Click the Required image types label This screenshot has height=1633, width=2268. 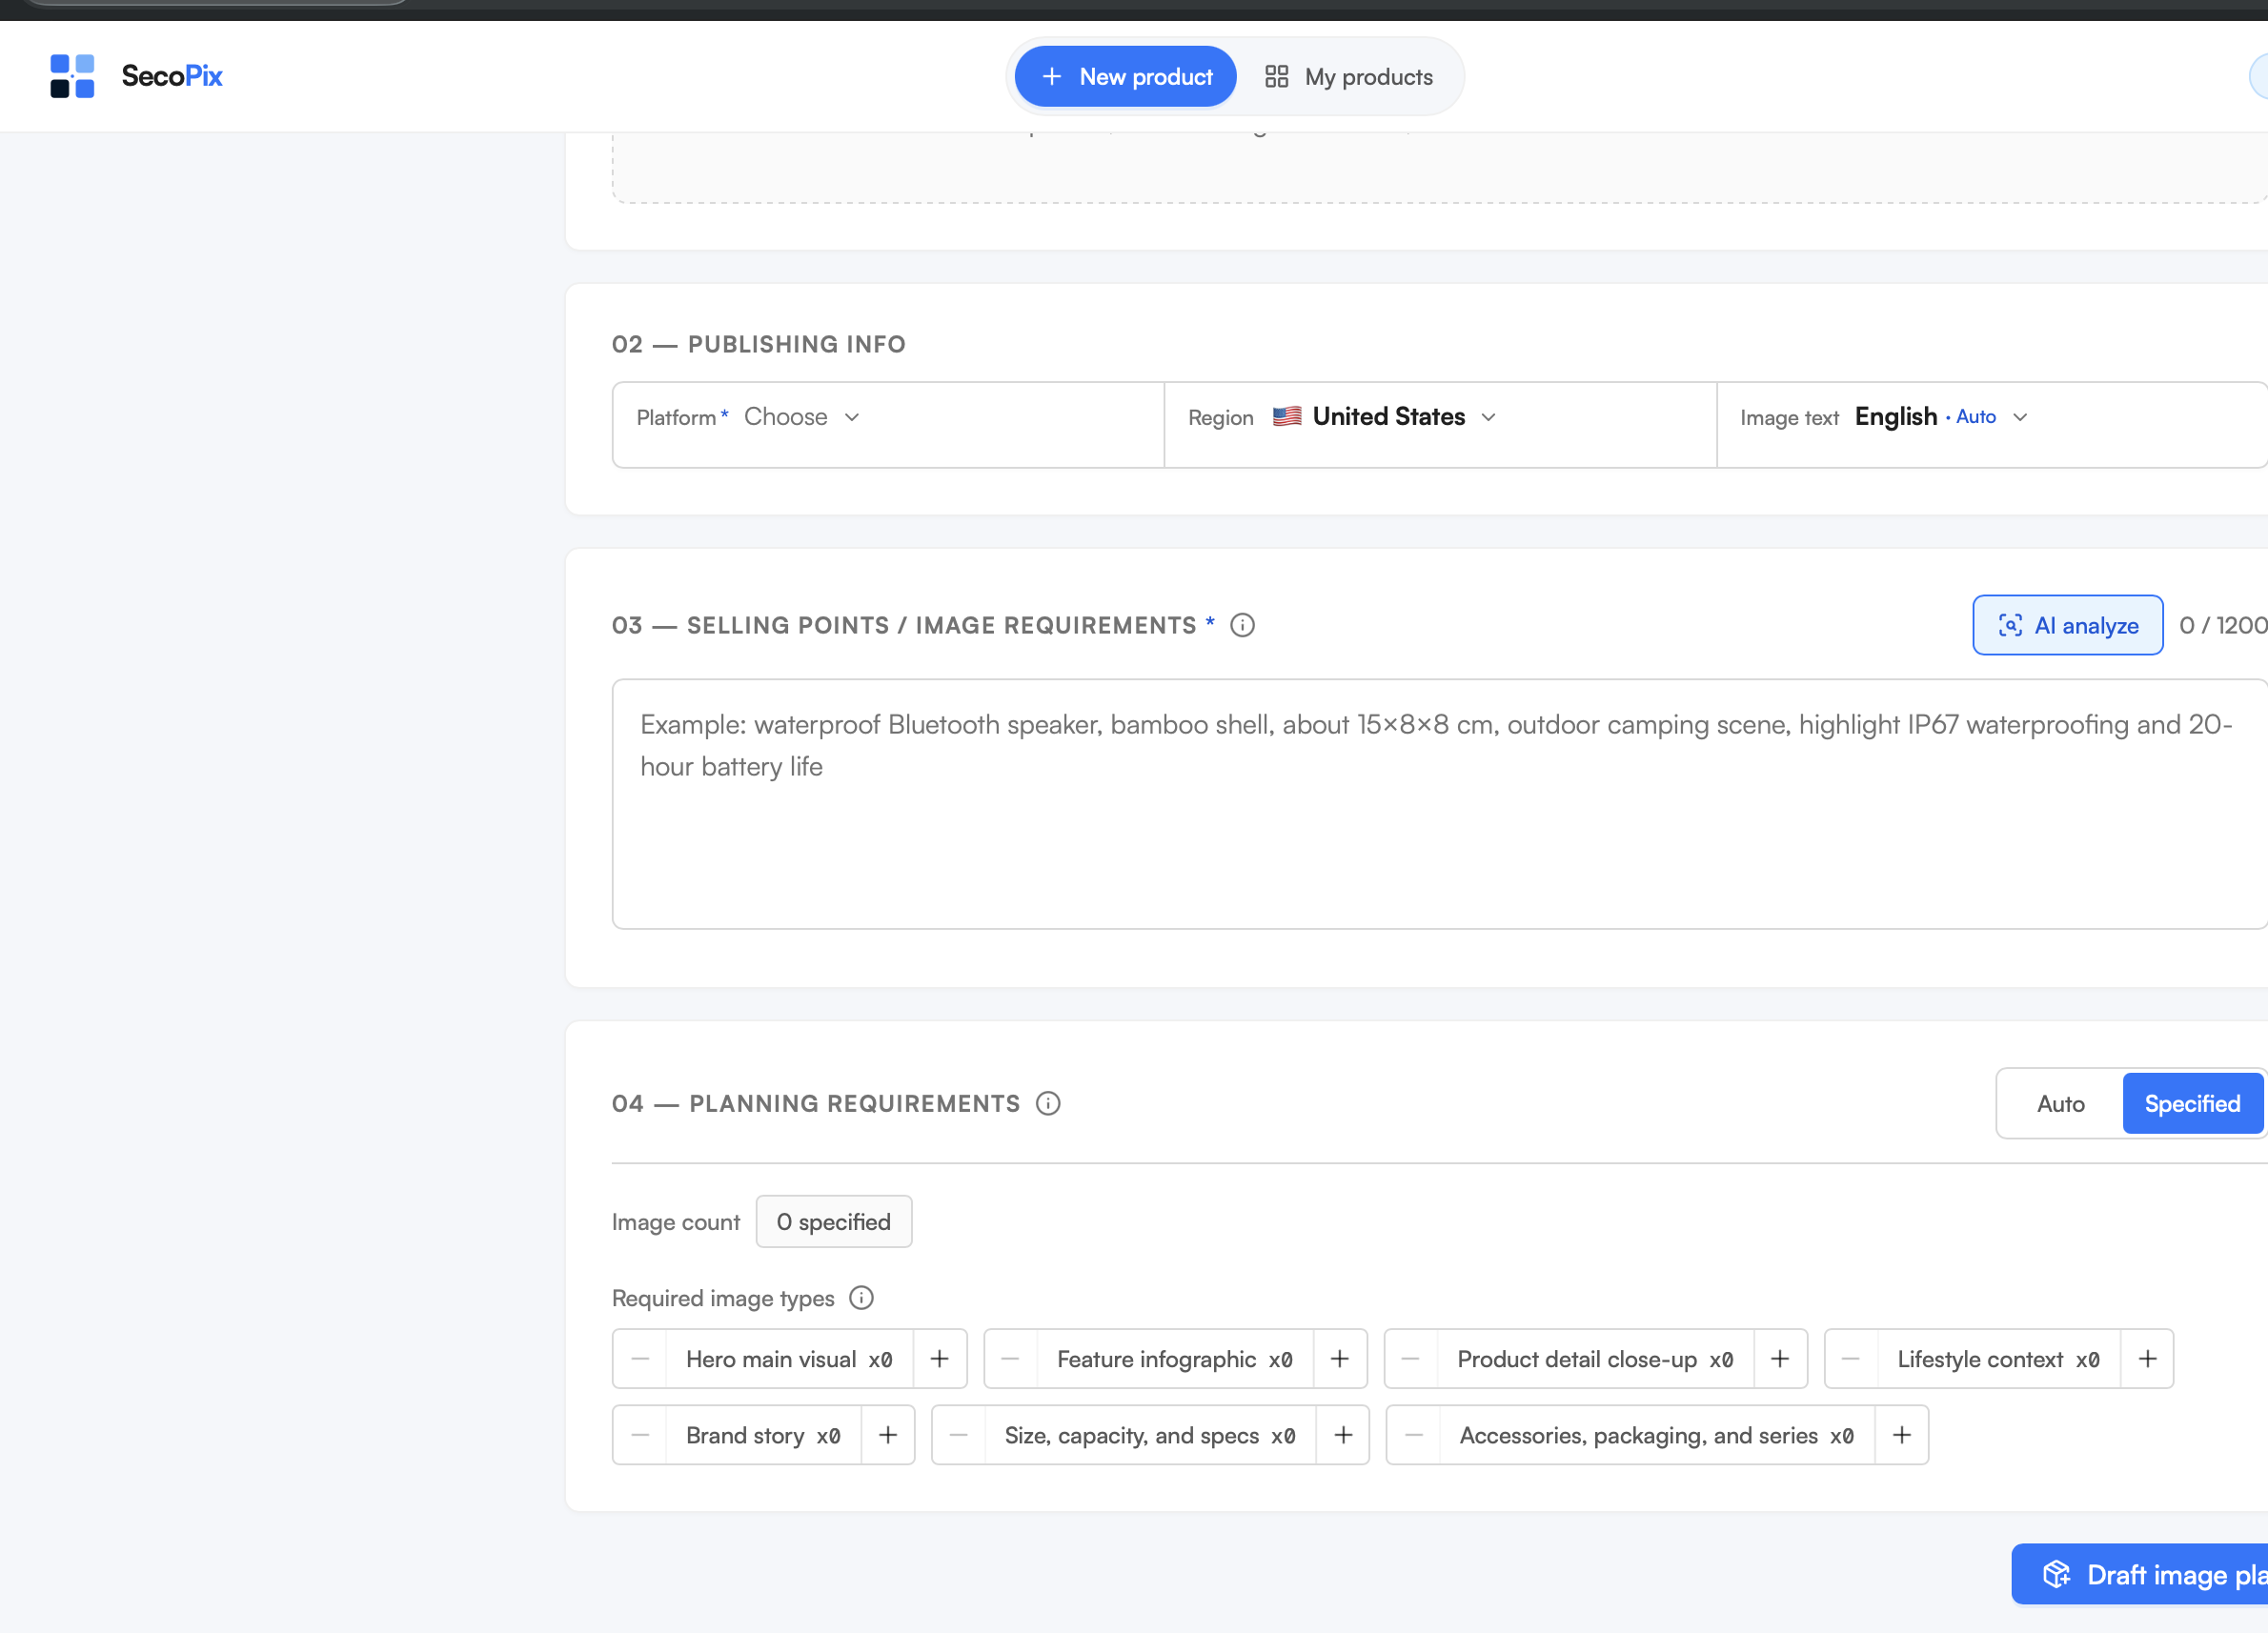point(722,1298)
